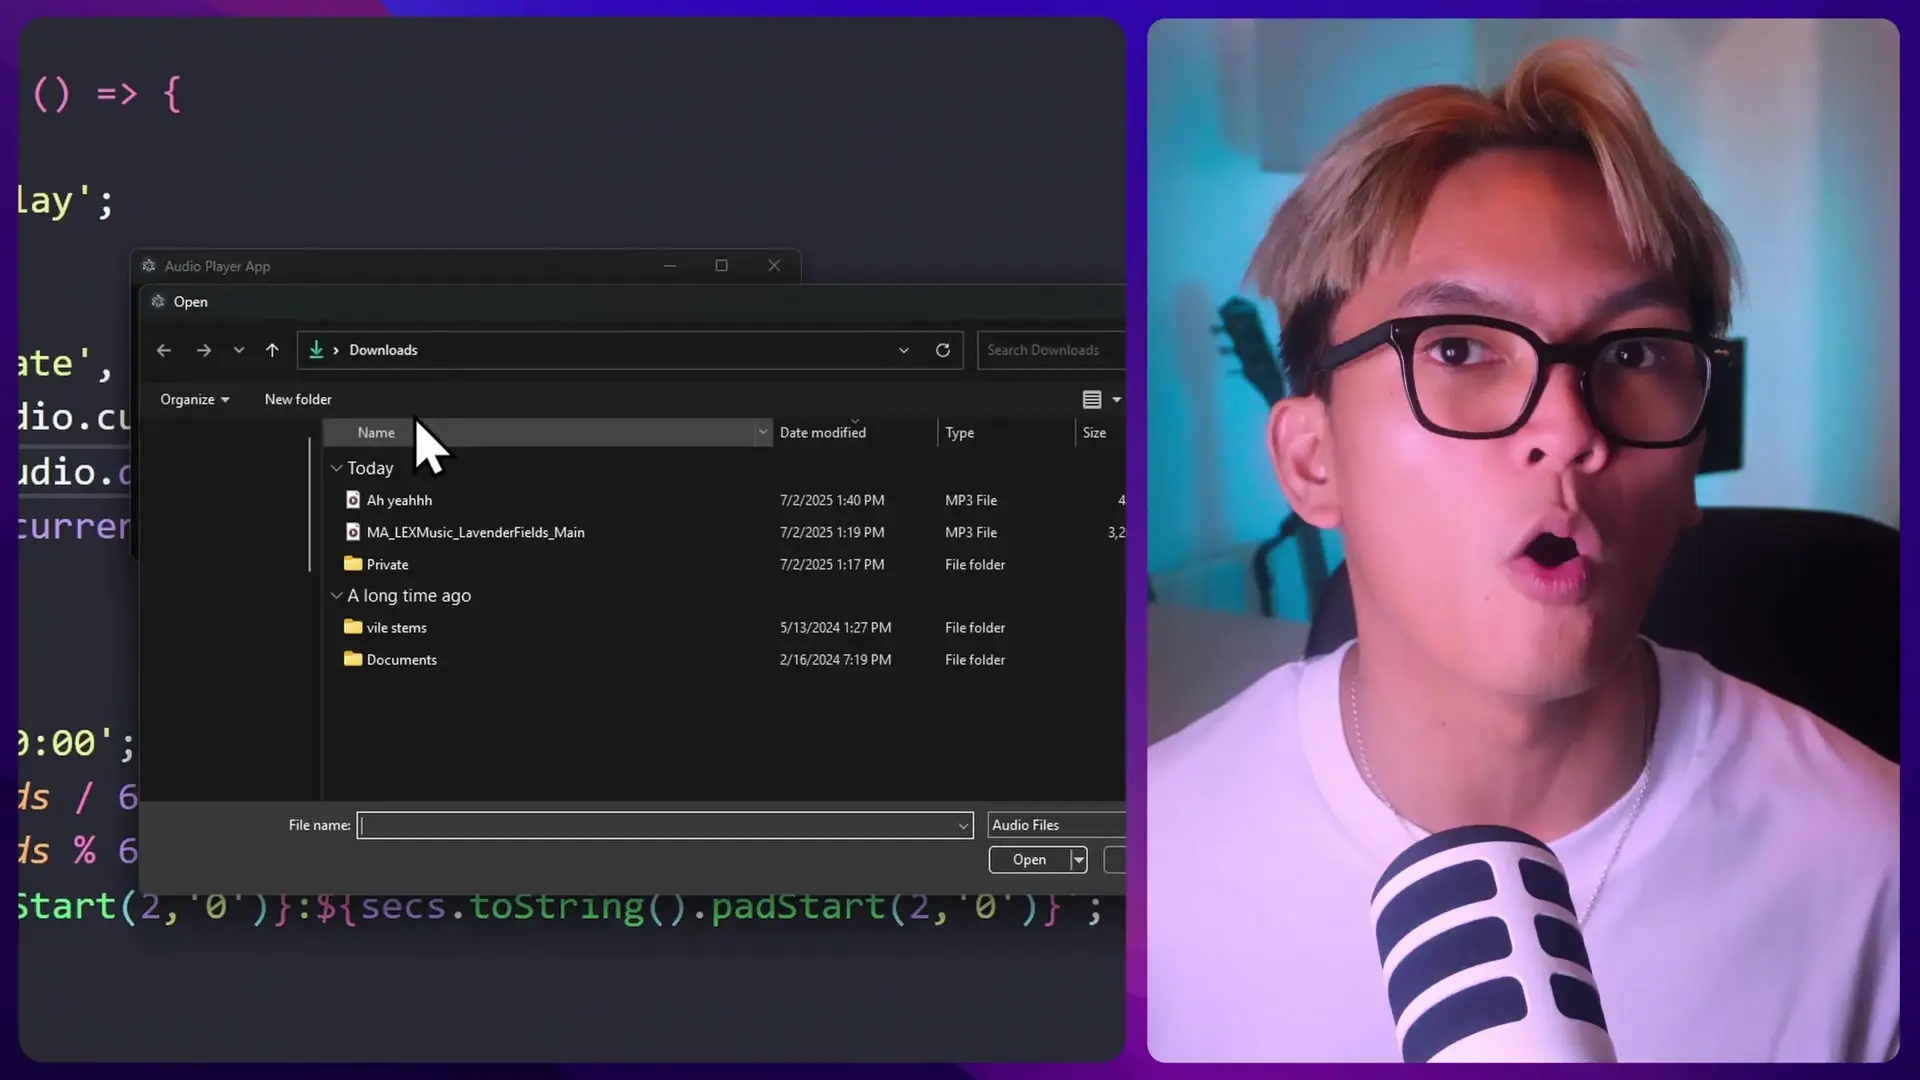
Task: Create a New folder
Action: coord(298,399)
